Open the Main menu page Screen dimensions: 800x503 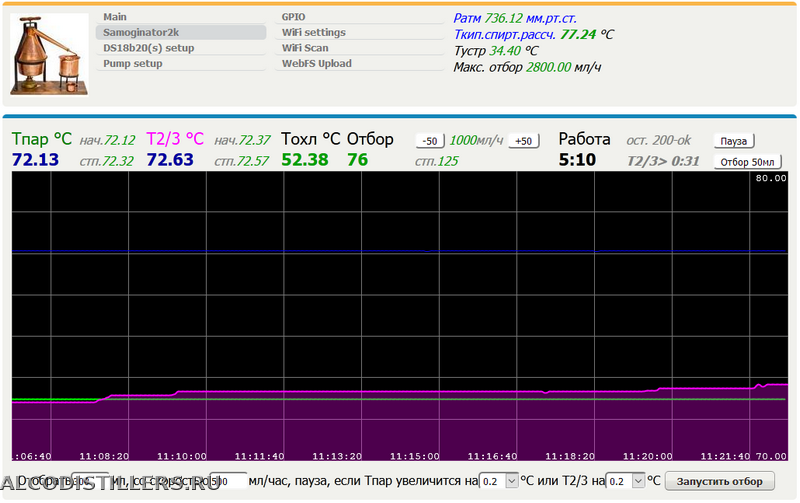pyautogui.click(x=181, y=17)
